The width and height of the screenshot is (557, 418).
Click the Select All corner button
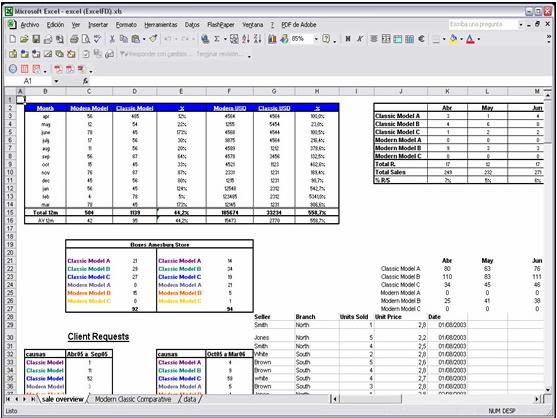pos(10,91)
